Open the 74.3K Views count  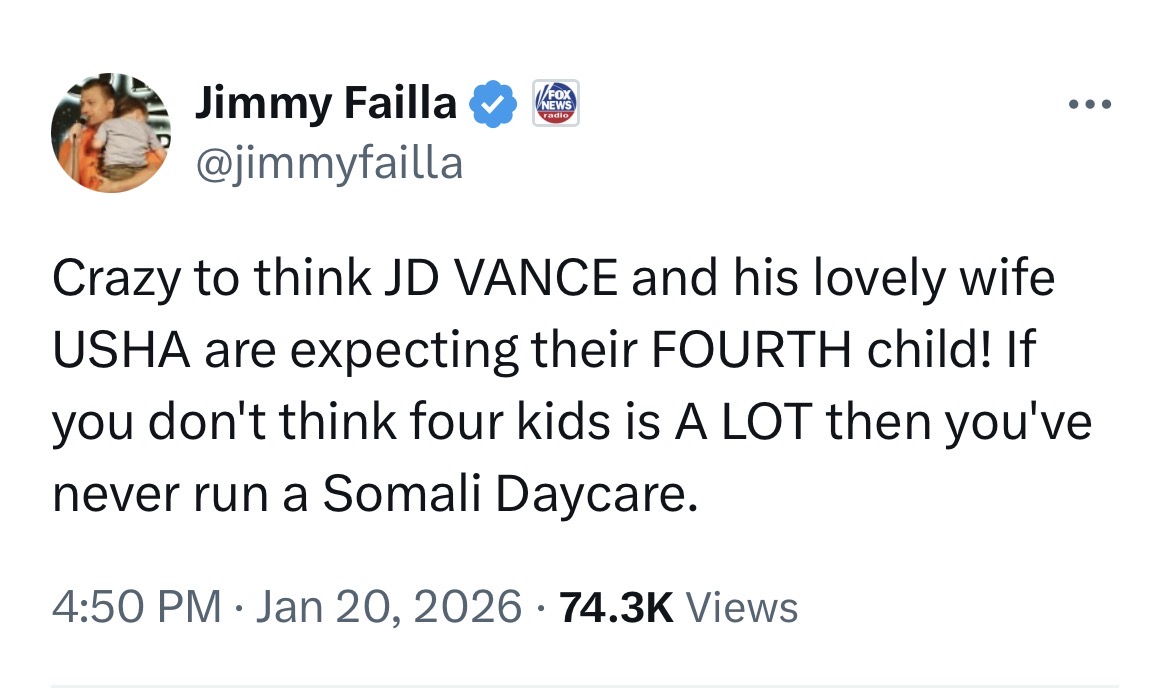tap(614, 607)
